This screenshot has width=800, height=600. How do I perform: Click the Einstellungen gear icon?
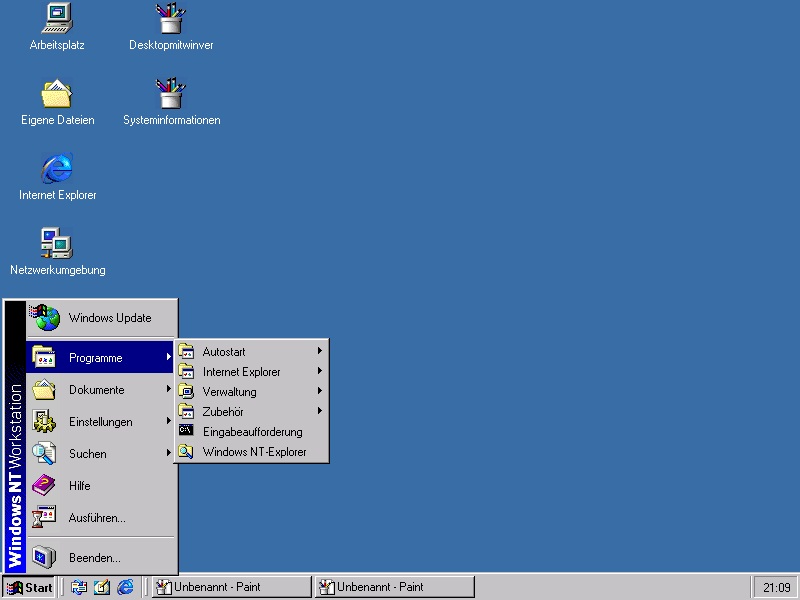pyautogui.click(x=44, y=421)
